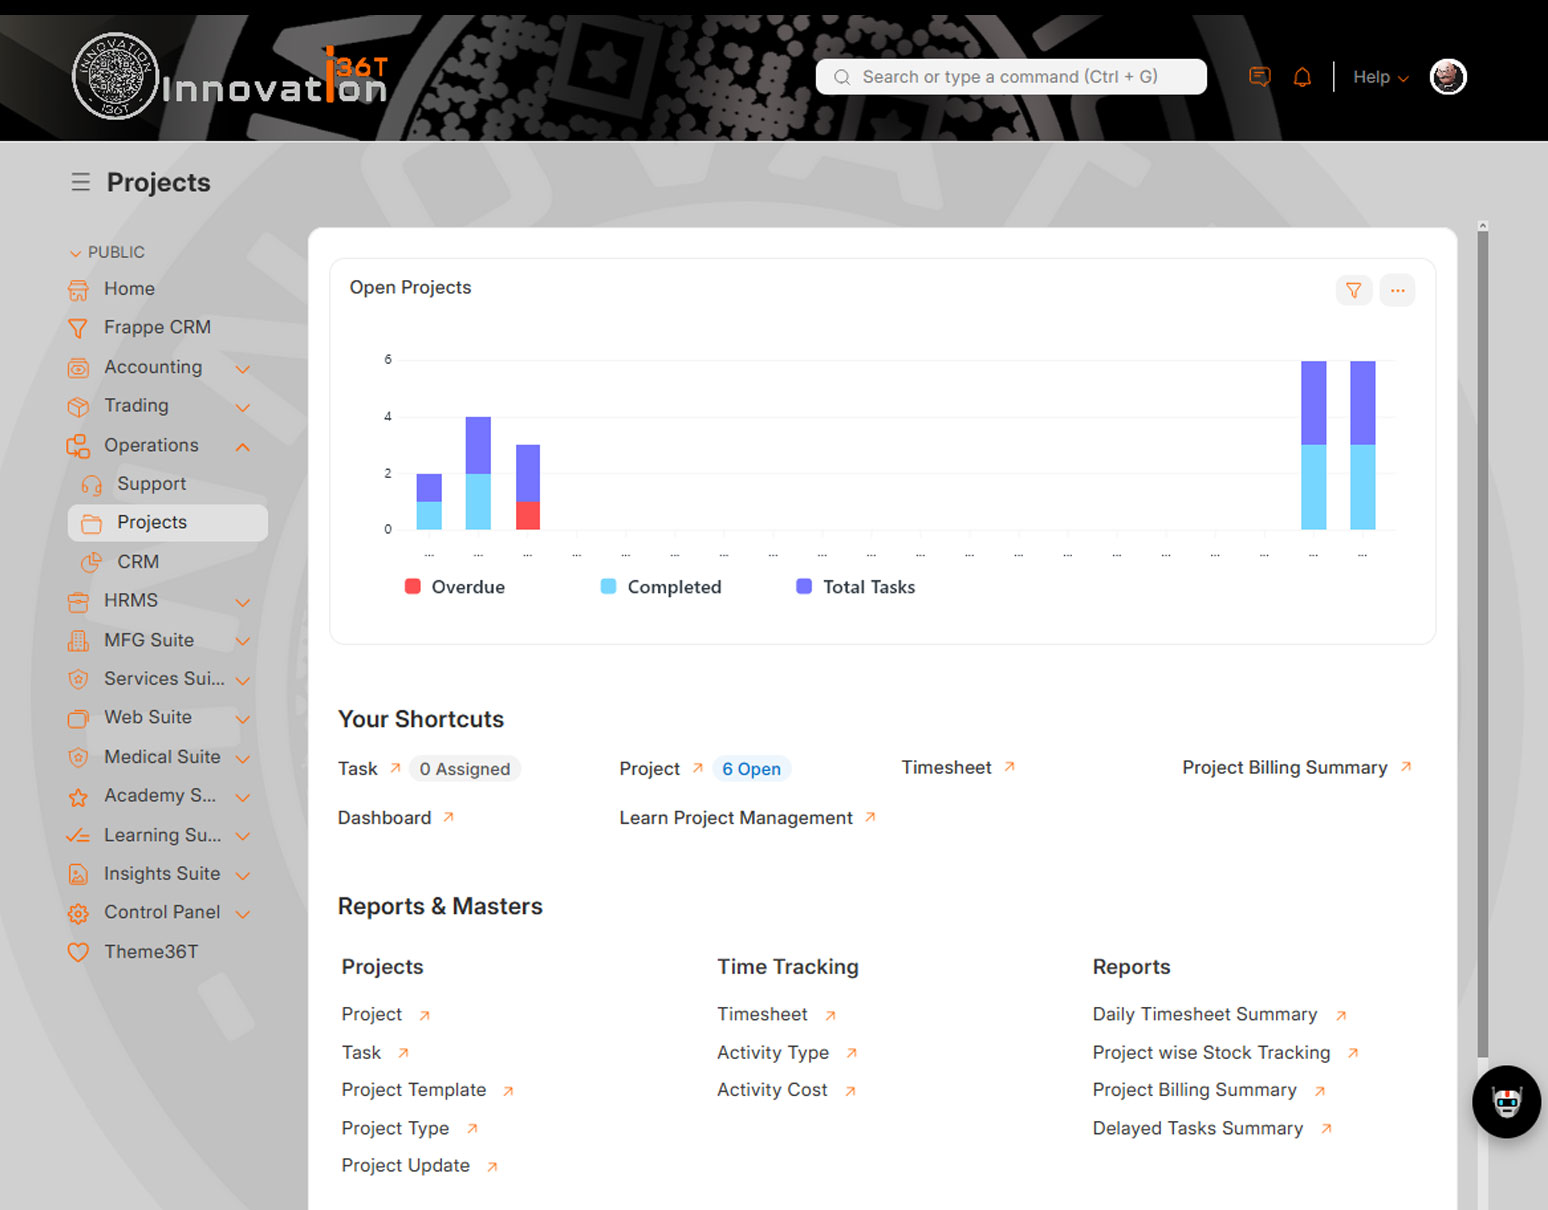Open the notifications bell icon
Screen dimensions: 1548x1210
tap(1302, 77)
